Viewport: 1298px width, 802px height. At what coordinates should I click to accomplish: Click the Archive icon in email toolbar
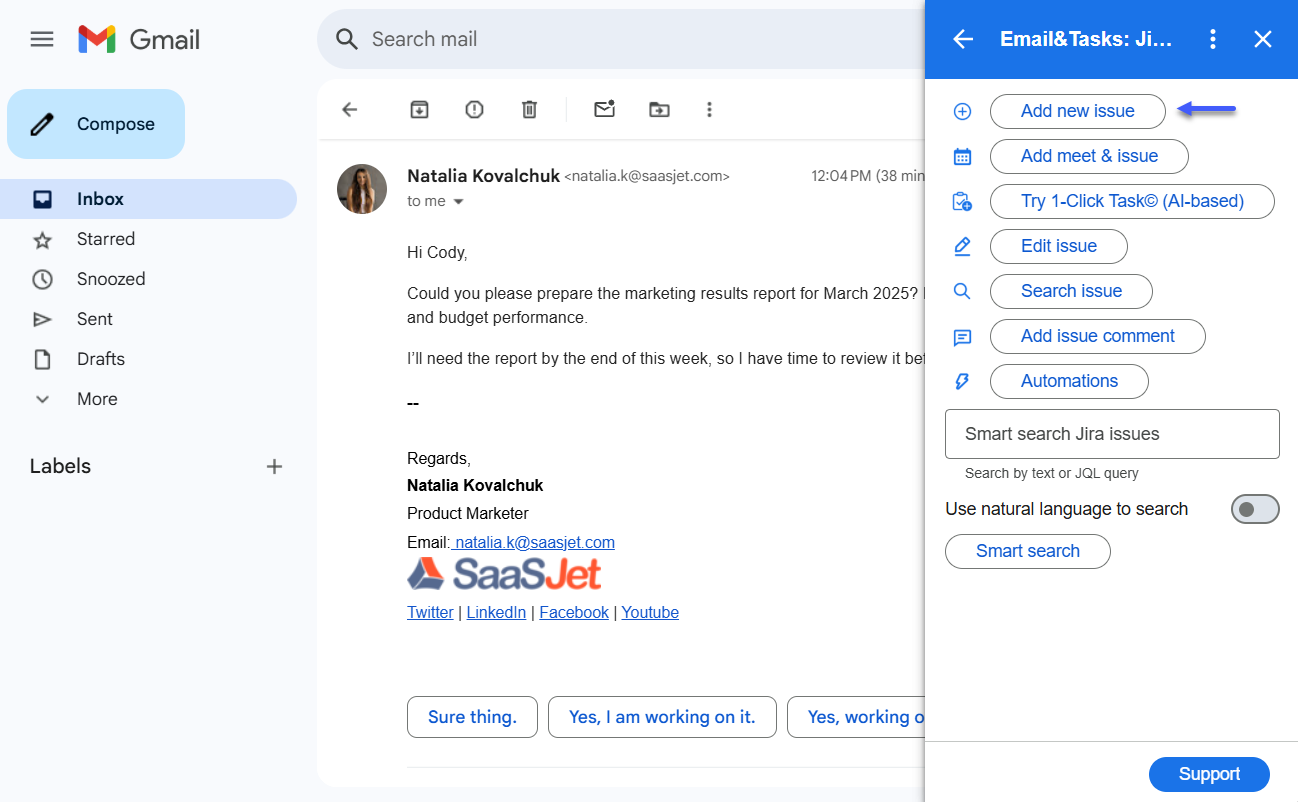coord(419,110)
